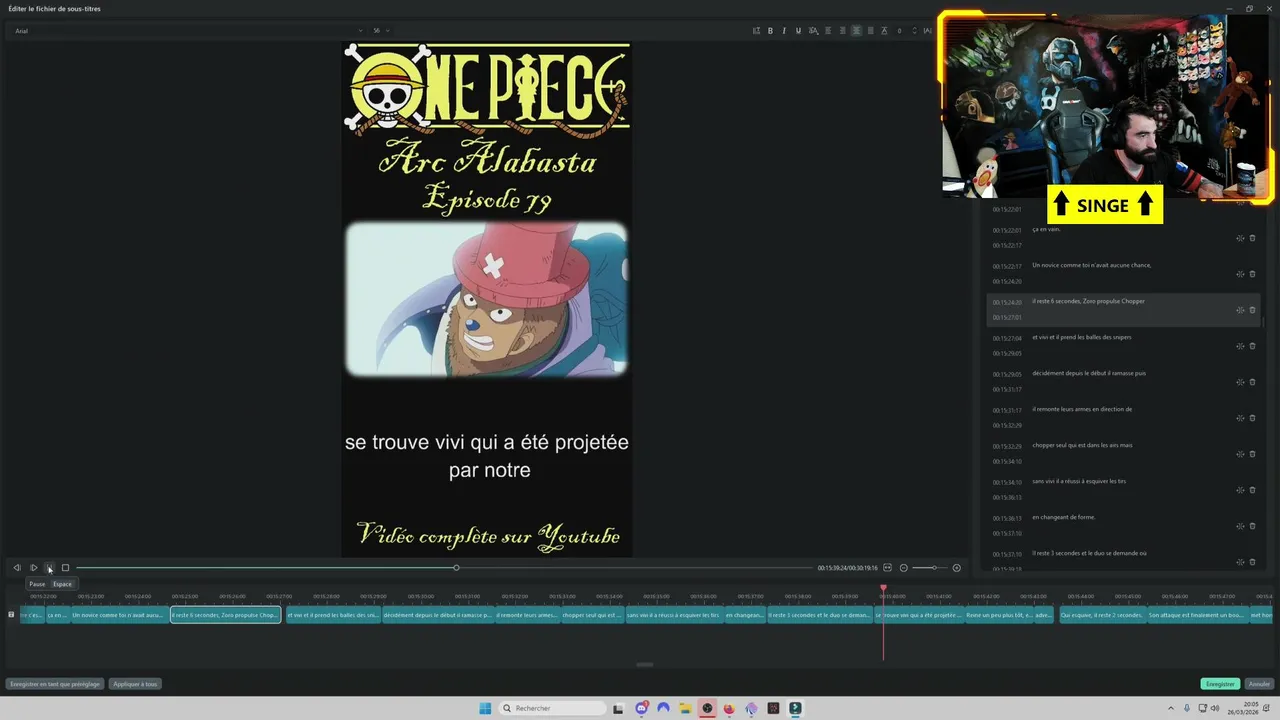Select subtitle text 'il remonte leurs armes en direction de'
The height and width of the screenshot is (720, 1280).
point(1082,409)
